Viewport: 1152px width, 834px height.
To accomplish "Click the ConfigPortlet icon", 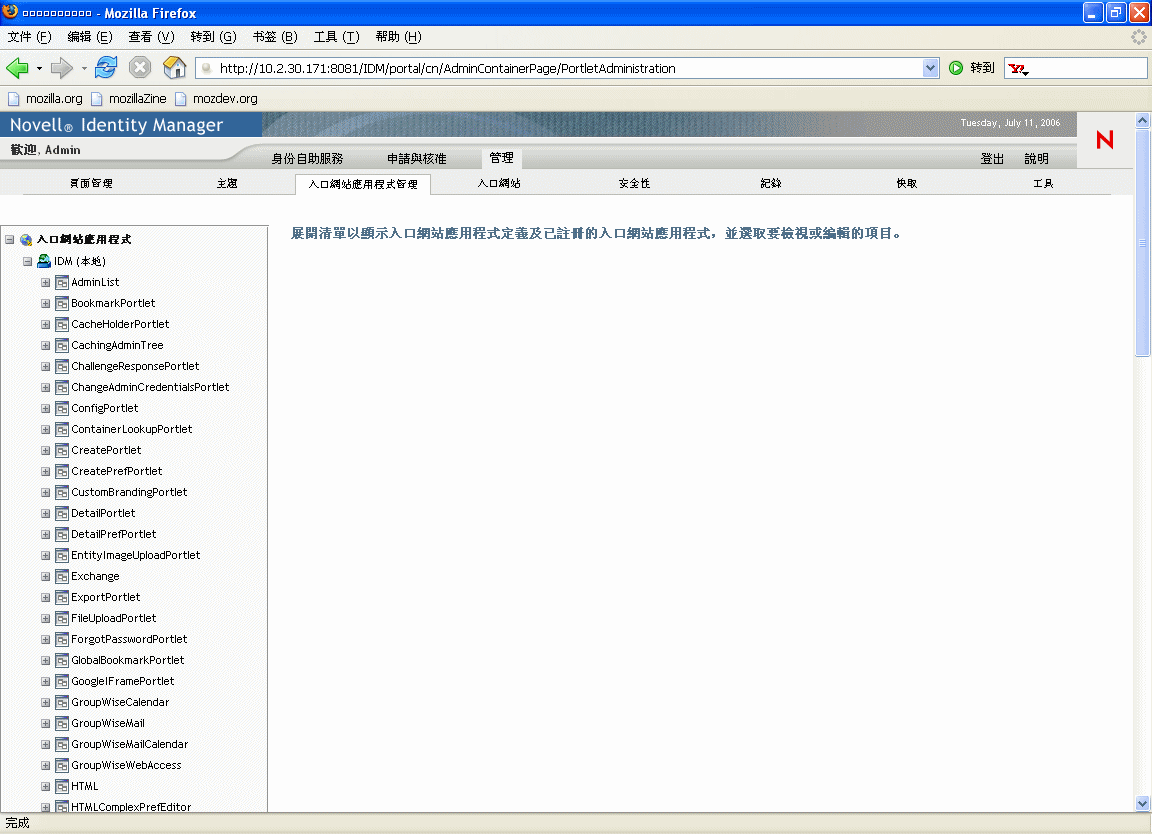I will 62,408.
